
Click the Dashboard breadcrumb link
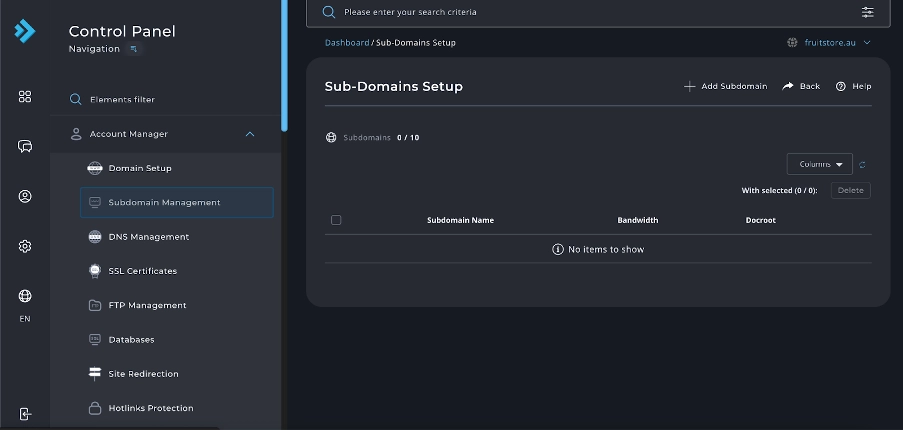pyautogui.click(x=346, y=43)
